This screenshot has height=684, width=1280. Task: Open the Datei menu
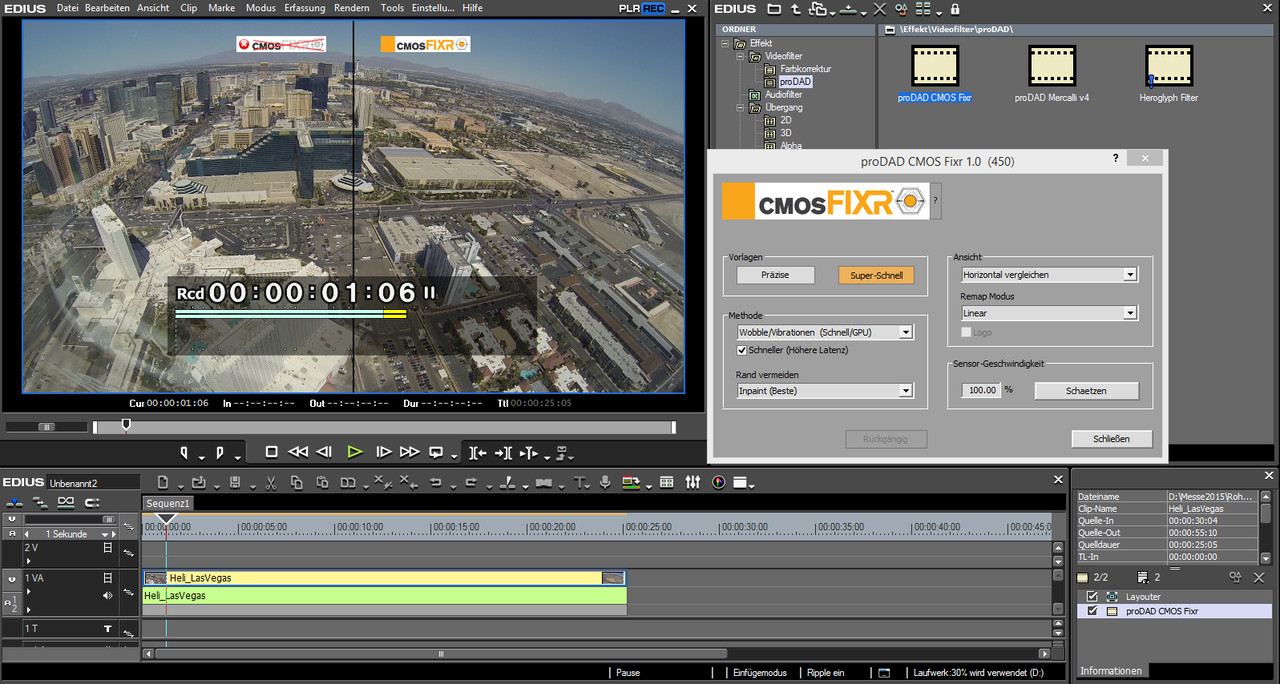click(68, 8)
